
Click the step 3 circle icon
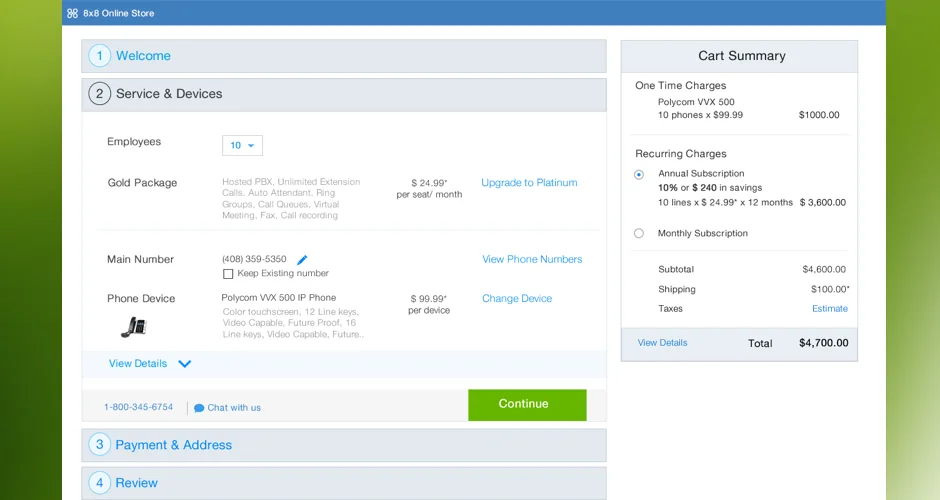(x=100, y=445)
